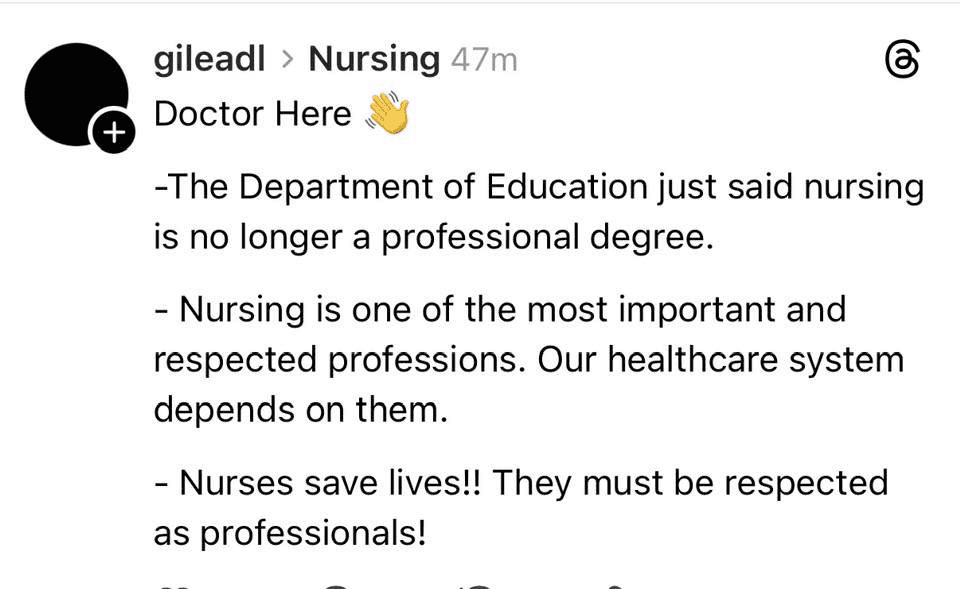This screenshot has height=589, width=960.
Task: Click the line starting "- Nurses save lives!!"
Action: [521, 483]
